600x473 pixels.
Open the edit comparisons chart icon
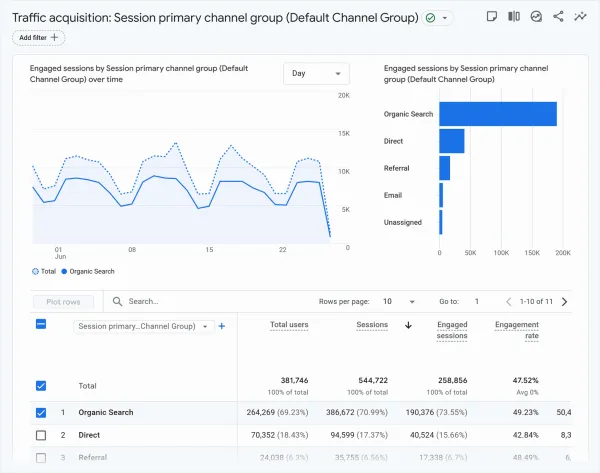pyautogui.click(x=536, y=17)
